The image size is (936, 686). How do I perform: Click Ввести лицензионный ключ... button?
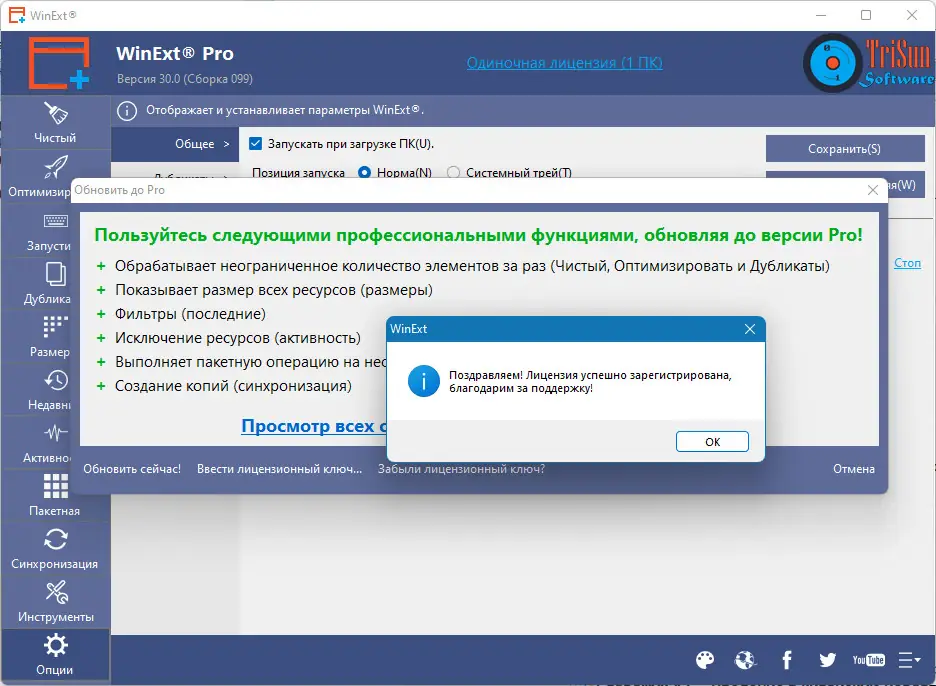click(279, 469)
